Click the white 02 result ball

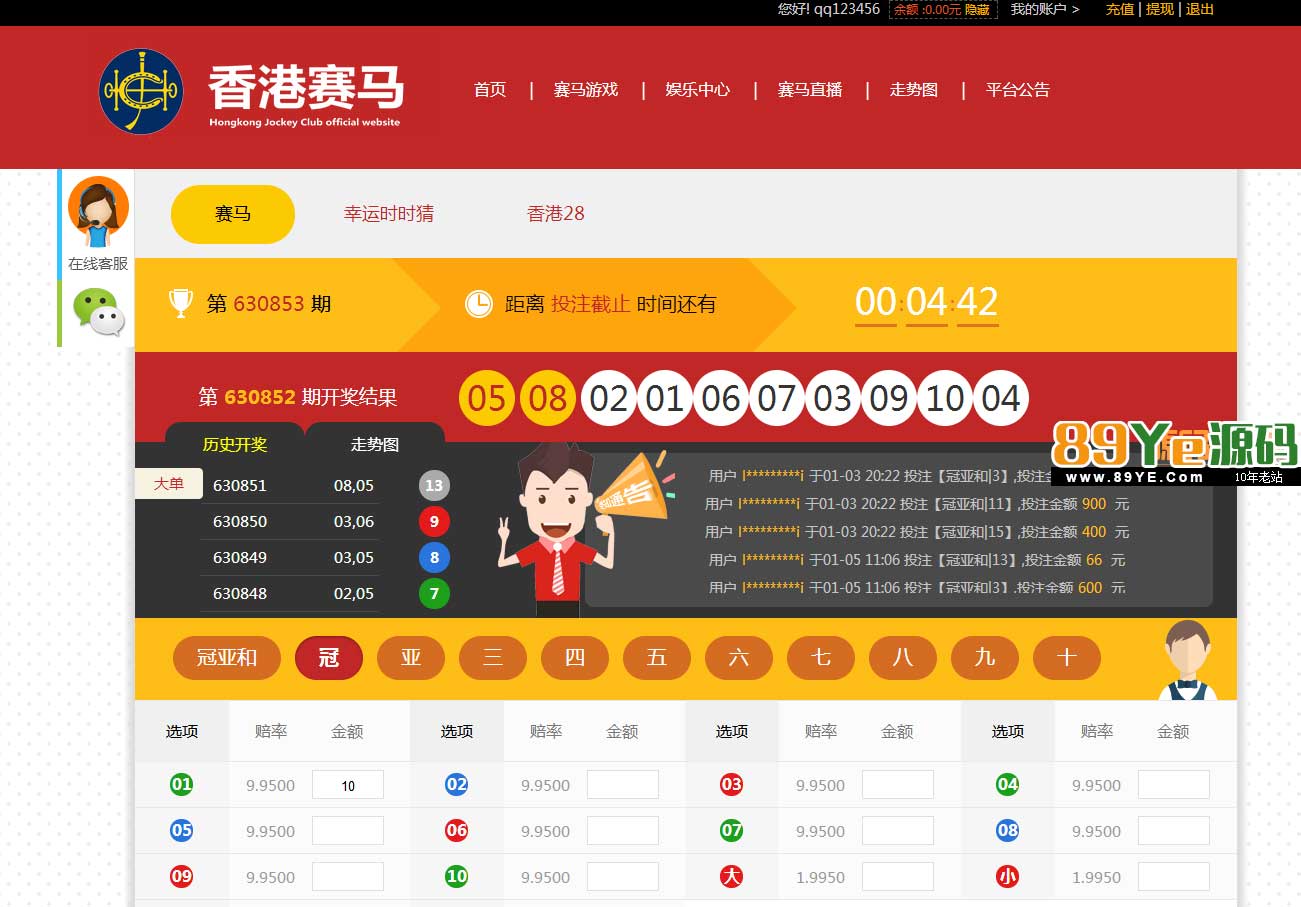click(x=608, y=399)
